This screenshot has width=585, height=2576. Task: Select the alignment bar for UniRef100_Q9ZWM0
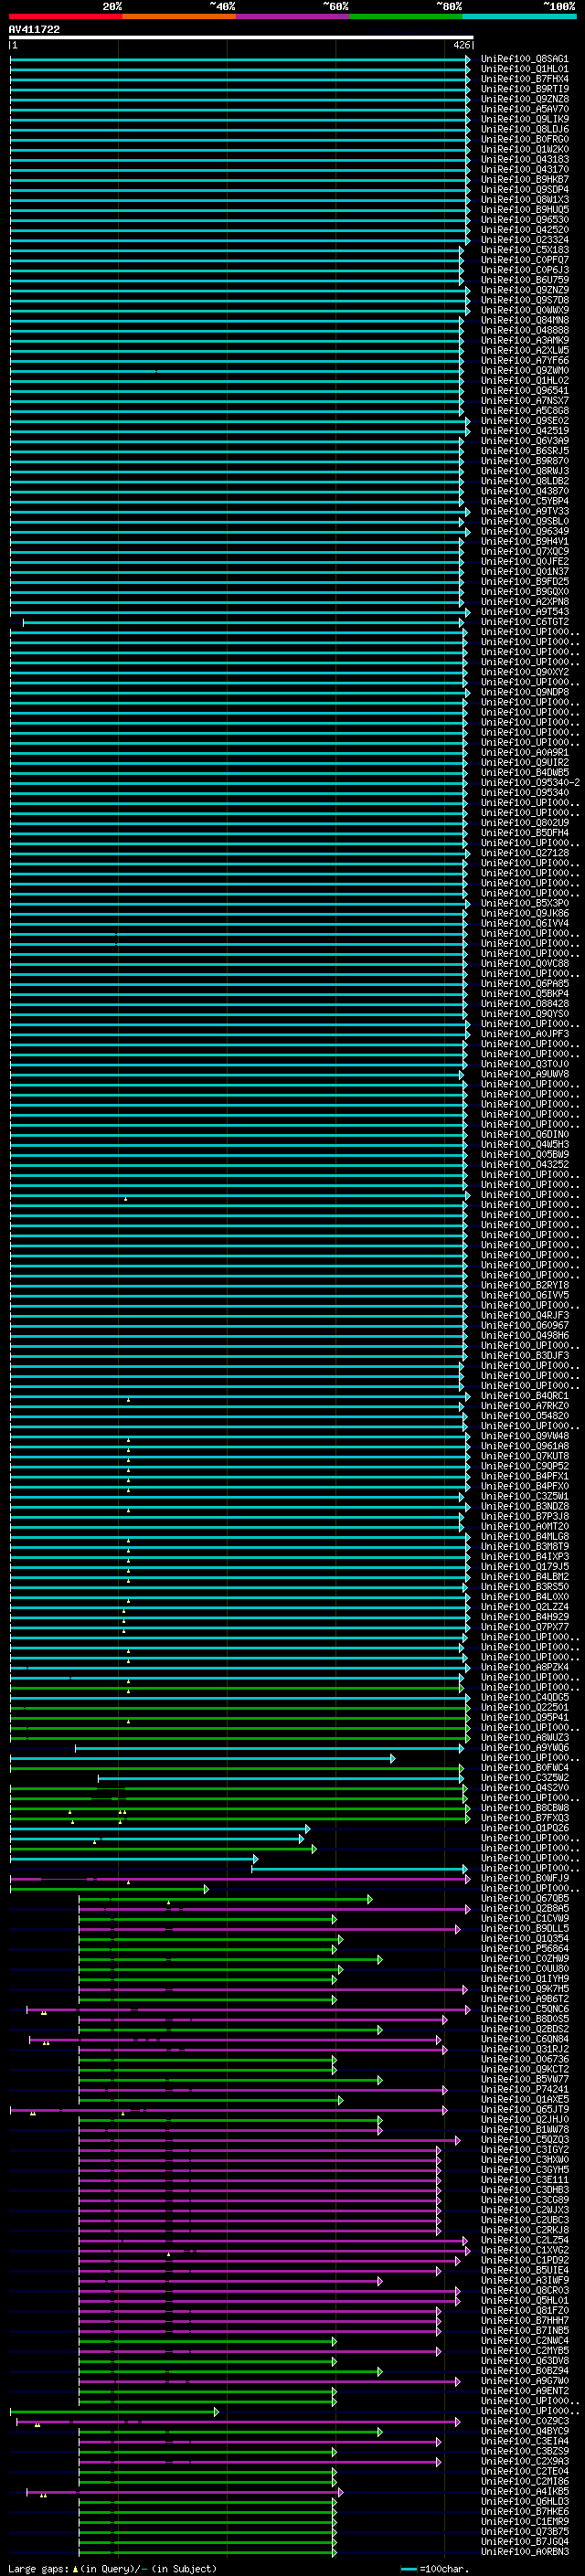pyautogui.click(x=237, y=370)
